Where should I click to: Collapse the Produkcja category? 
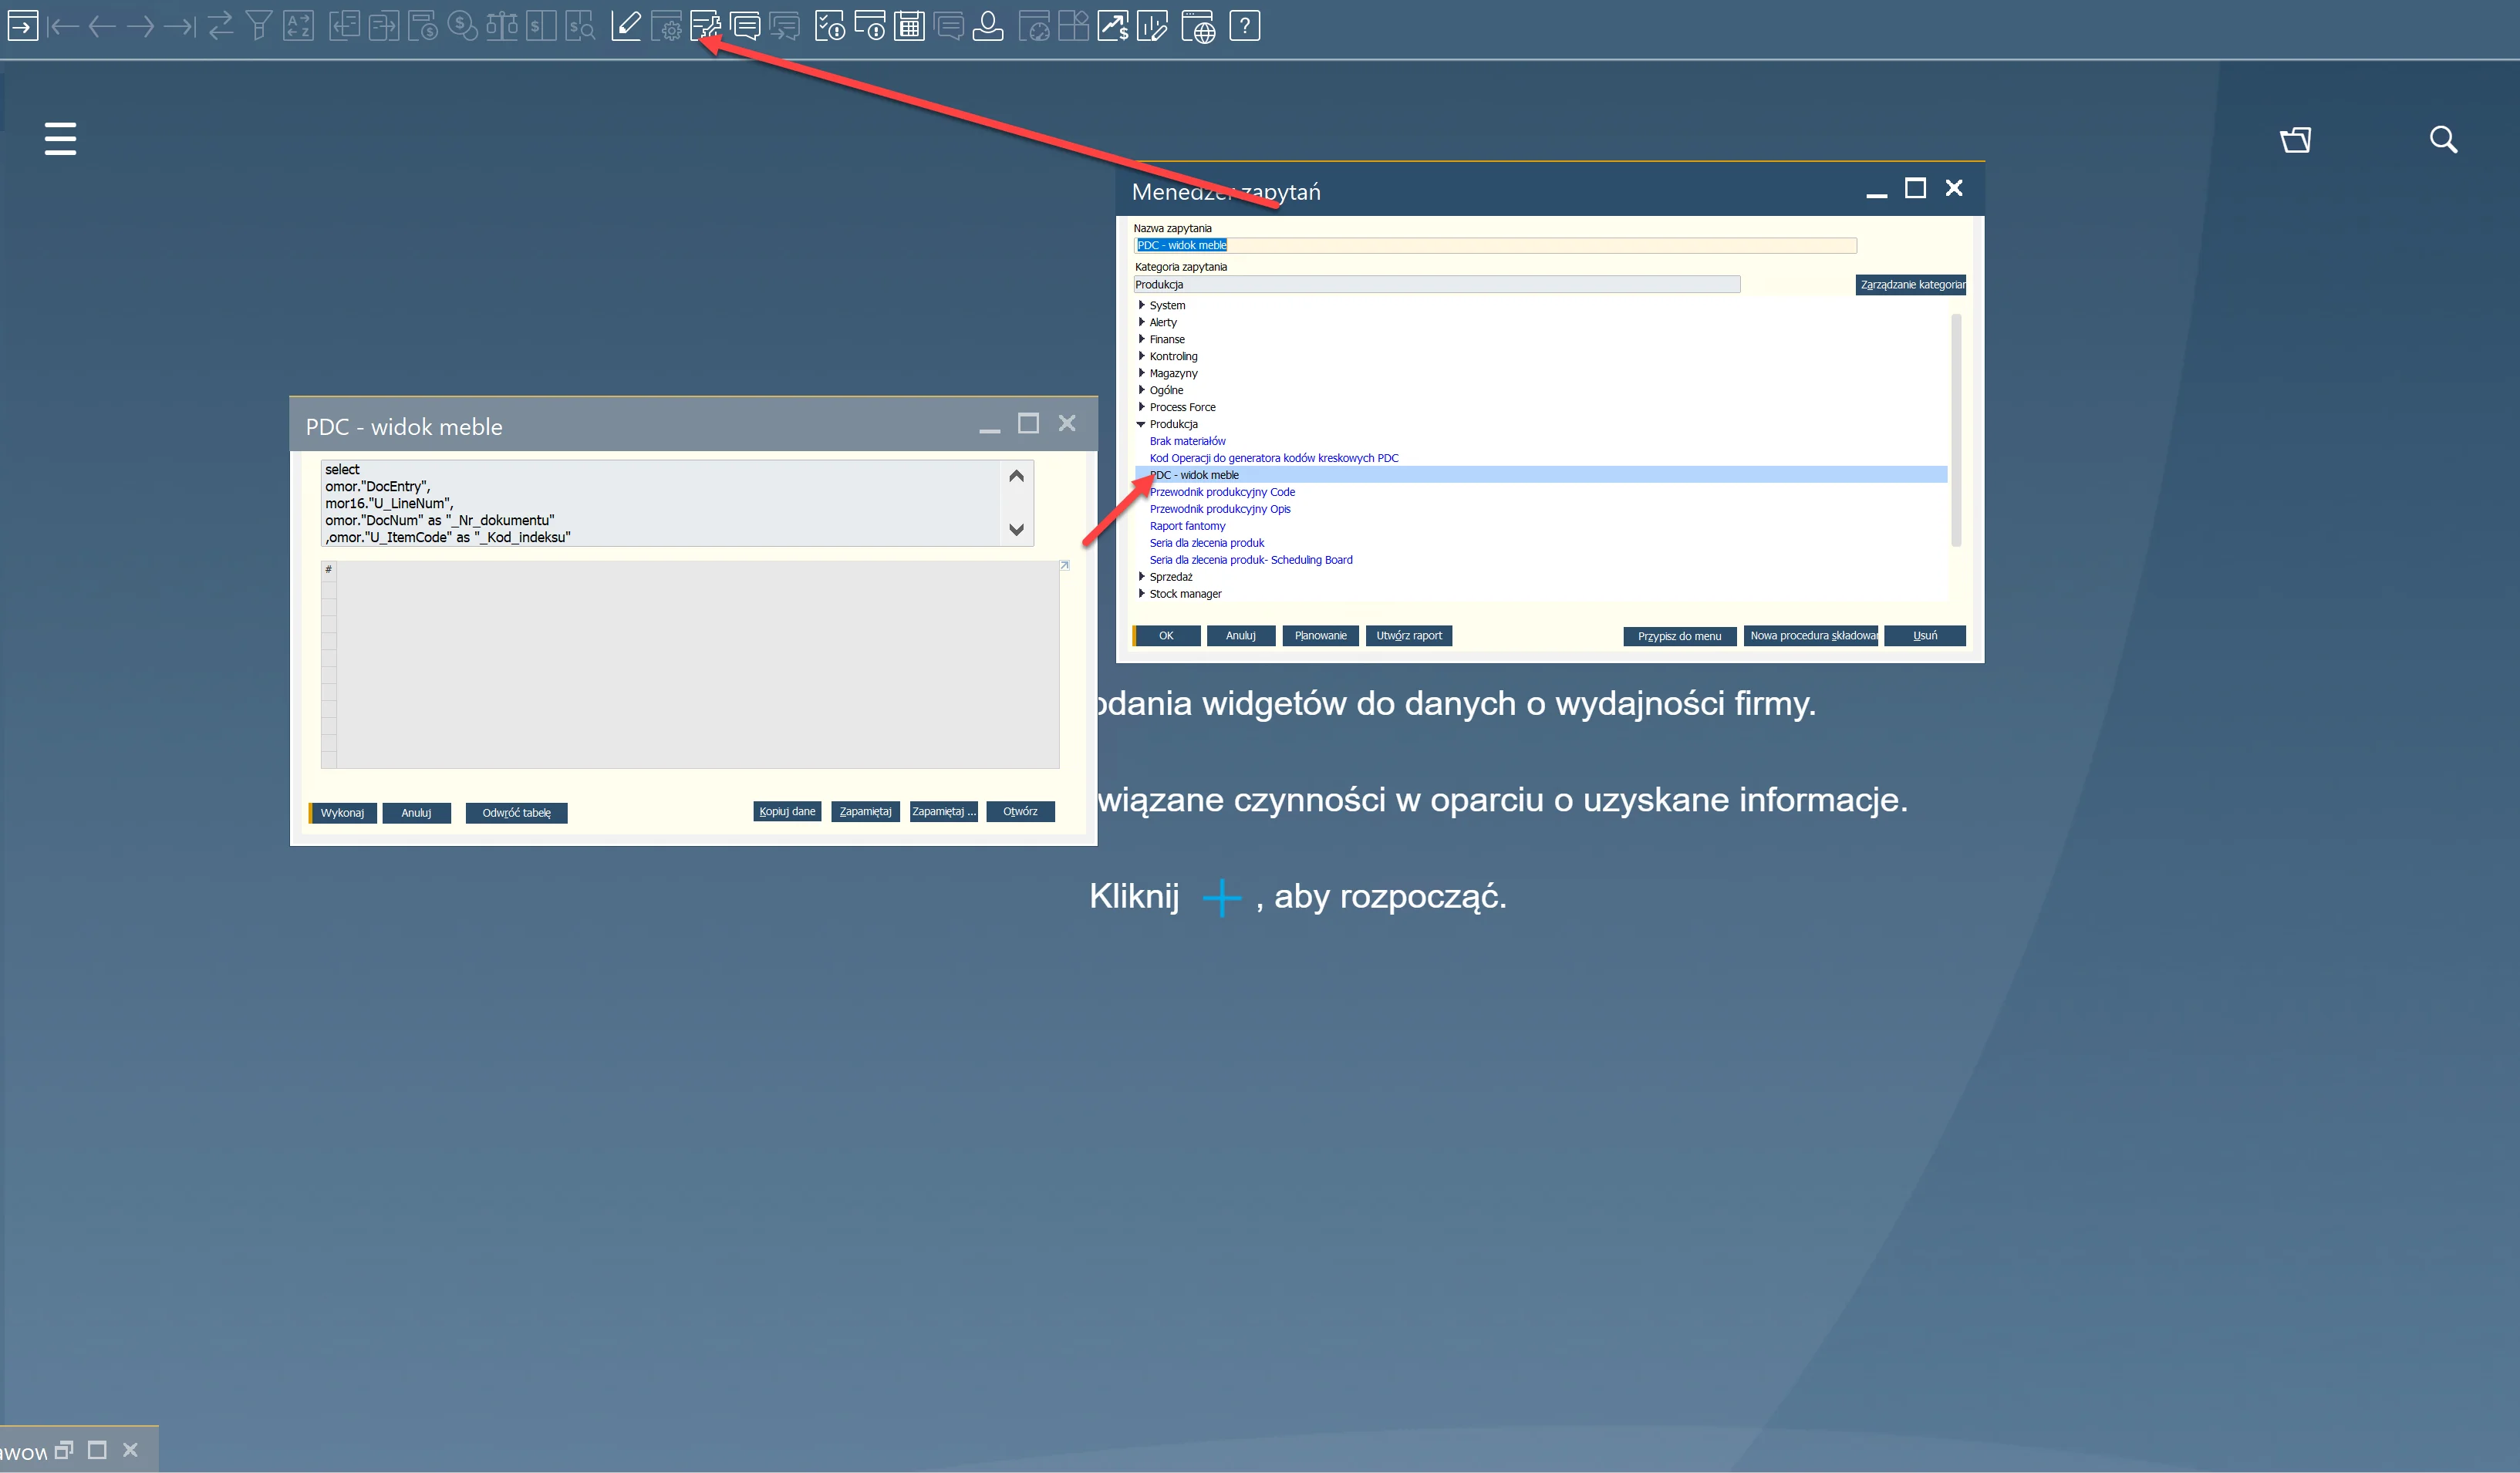[1141, 423]
